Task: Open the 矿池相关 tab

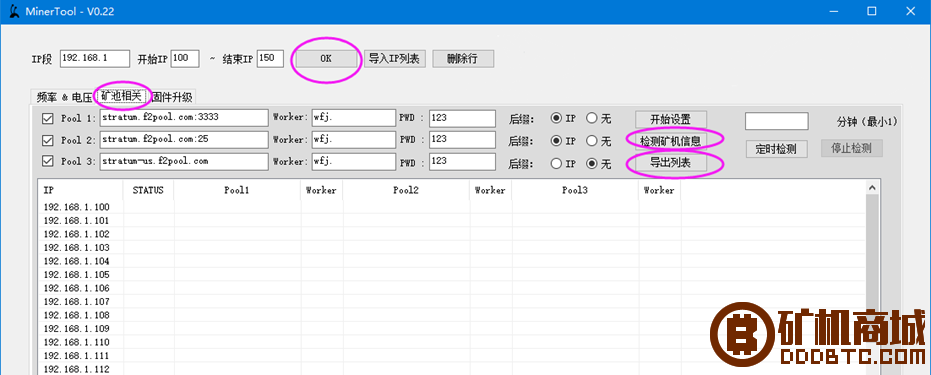Action: click(121, 96)
